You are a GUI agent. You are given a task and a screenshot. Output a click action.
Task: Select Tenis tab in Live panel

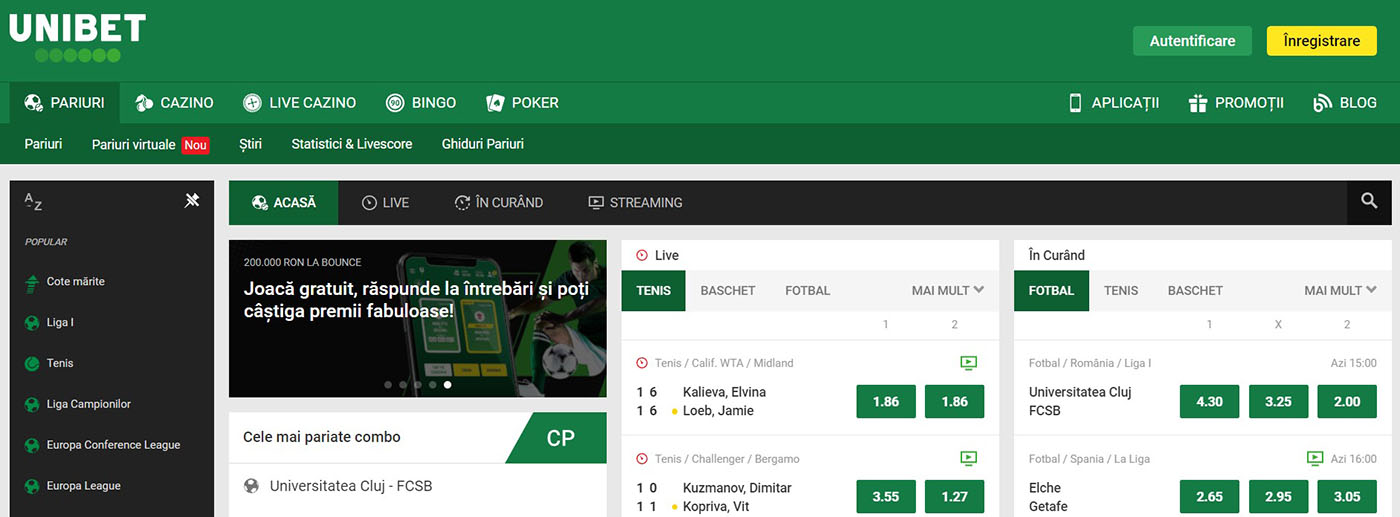(653, 290)
